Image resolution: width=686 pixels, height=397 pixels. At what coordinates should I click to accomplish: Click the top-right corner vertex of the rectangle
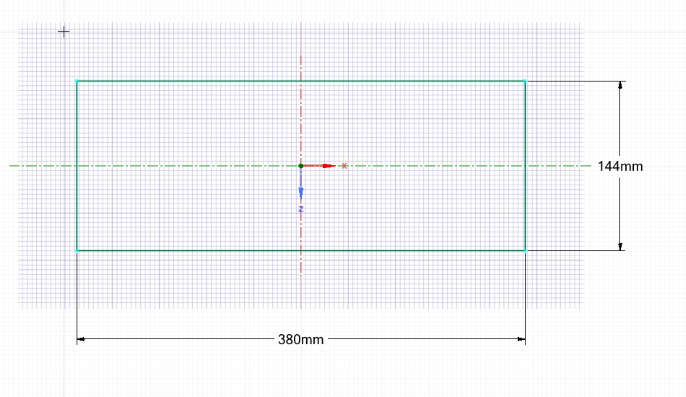(525, 81)
